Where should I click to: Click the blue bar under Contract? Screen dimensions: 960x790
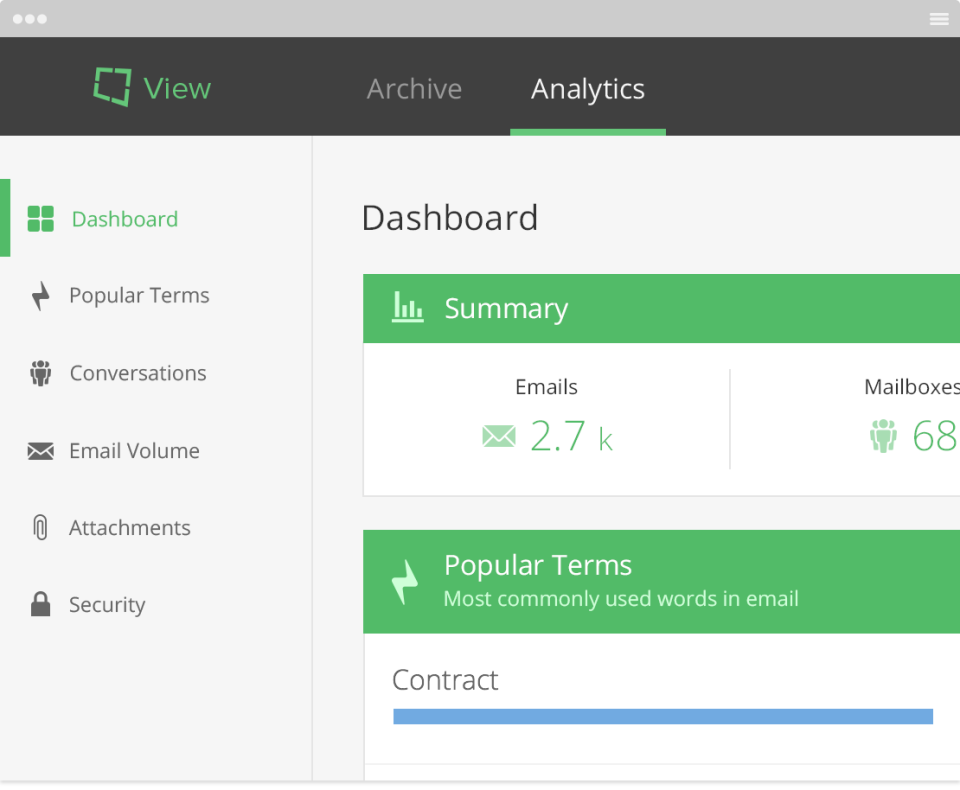662,716
